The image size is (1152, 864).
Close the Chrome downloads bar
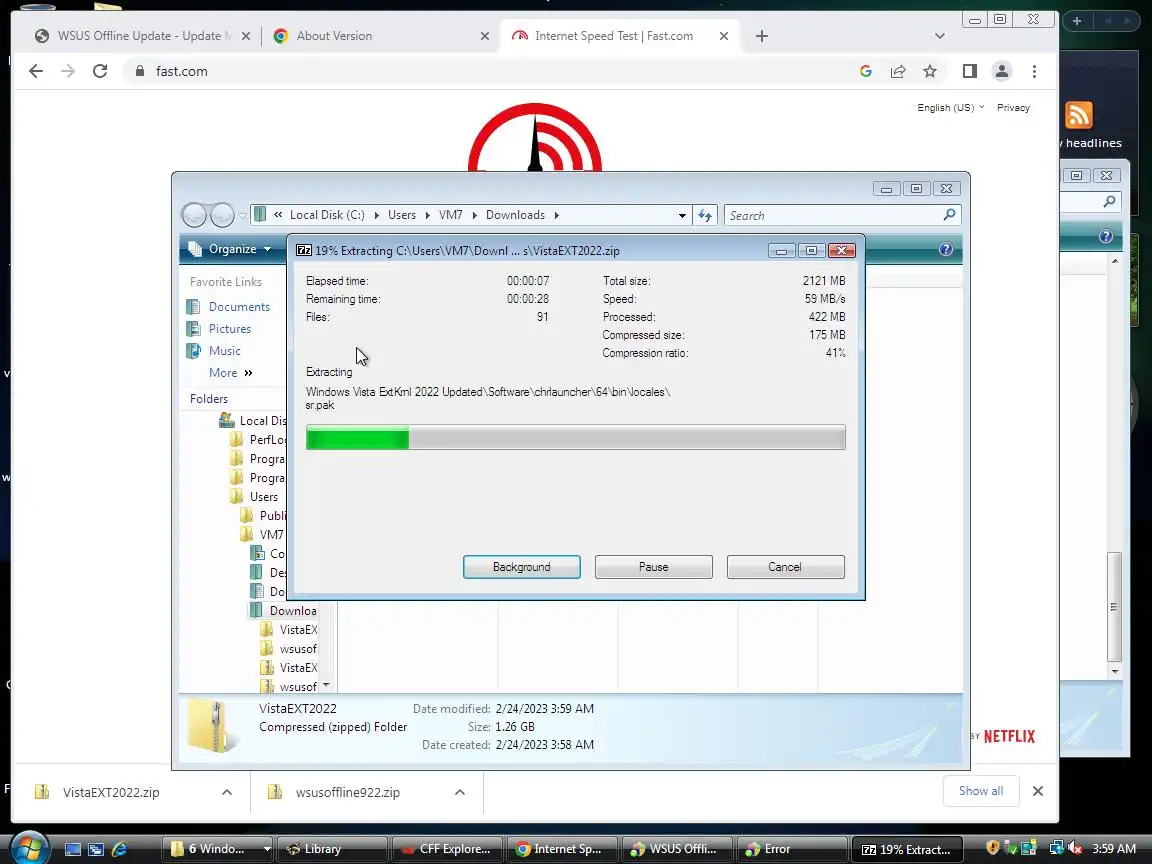click(1037, 791)
